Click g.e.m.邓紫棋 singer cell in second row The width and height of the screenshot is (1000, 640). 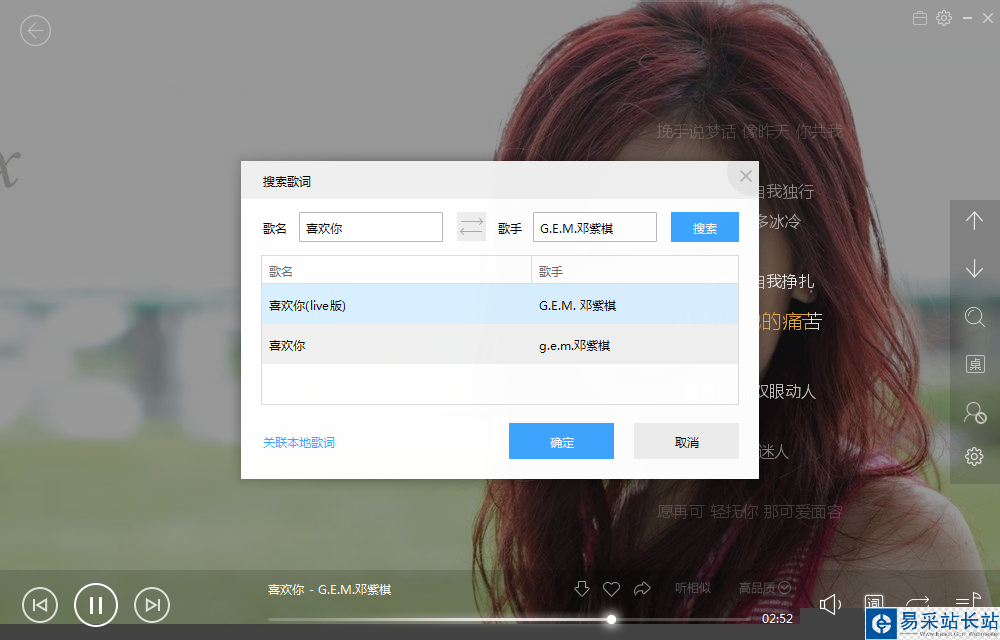click(575, 345)
